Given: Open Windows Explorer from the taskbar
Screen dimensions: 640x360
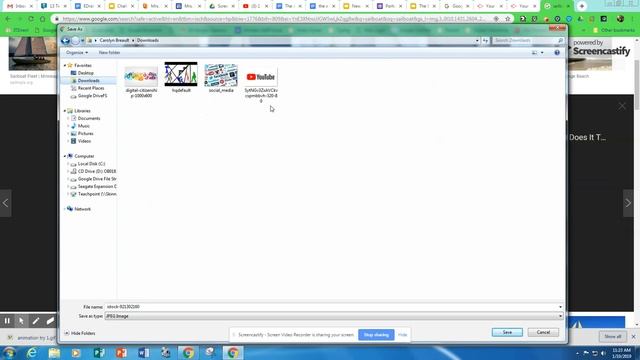Looking at the screenshot, I should pyautogui.click(x=54, y=353).
